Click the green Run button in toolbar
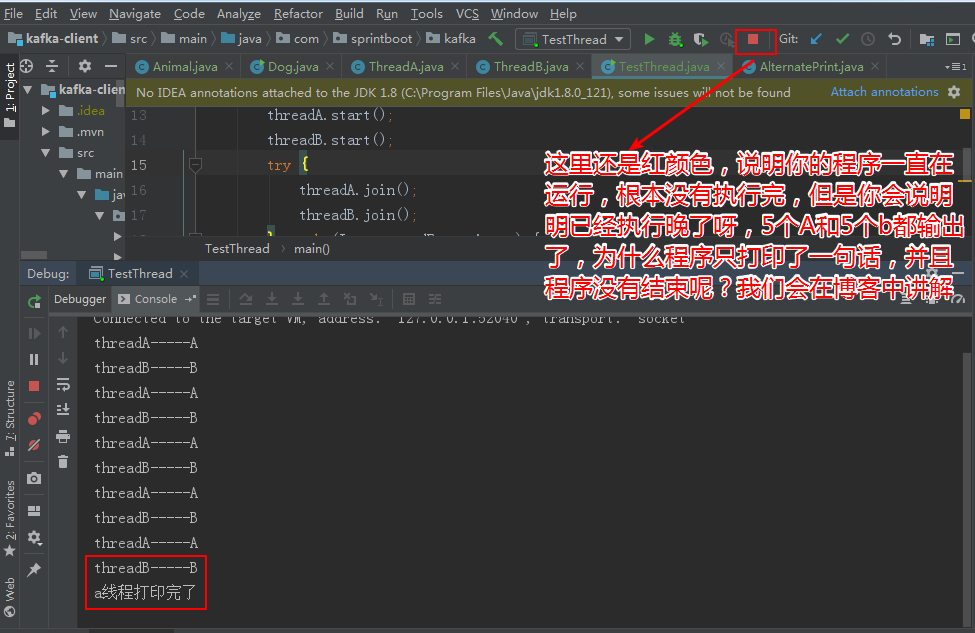The image size is (975, 633). pos(649,39)
